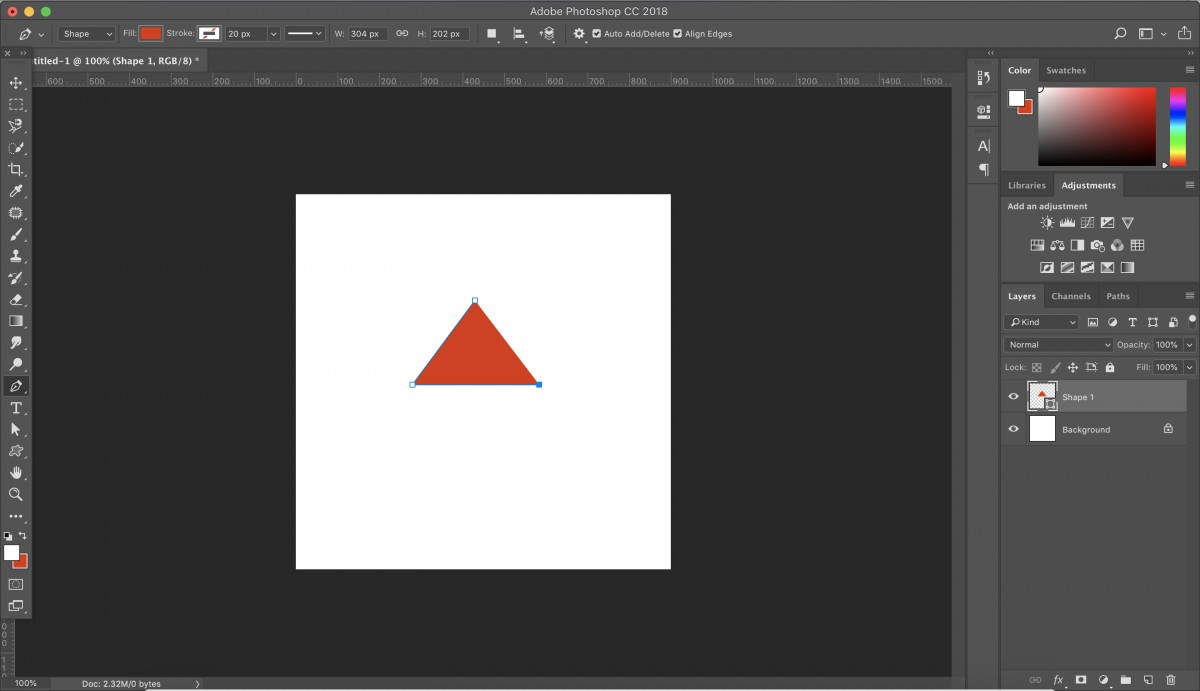Uncheck the Align Edges checkbox

point(678,34)
